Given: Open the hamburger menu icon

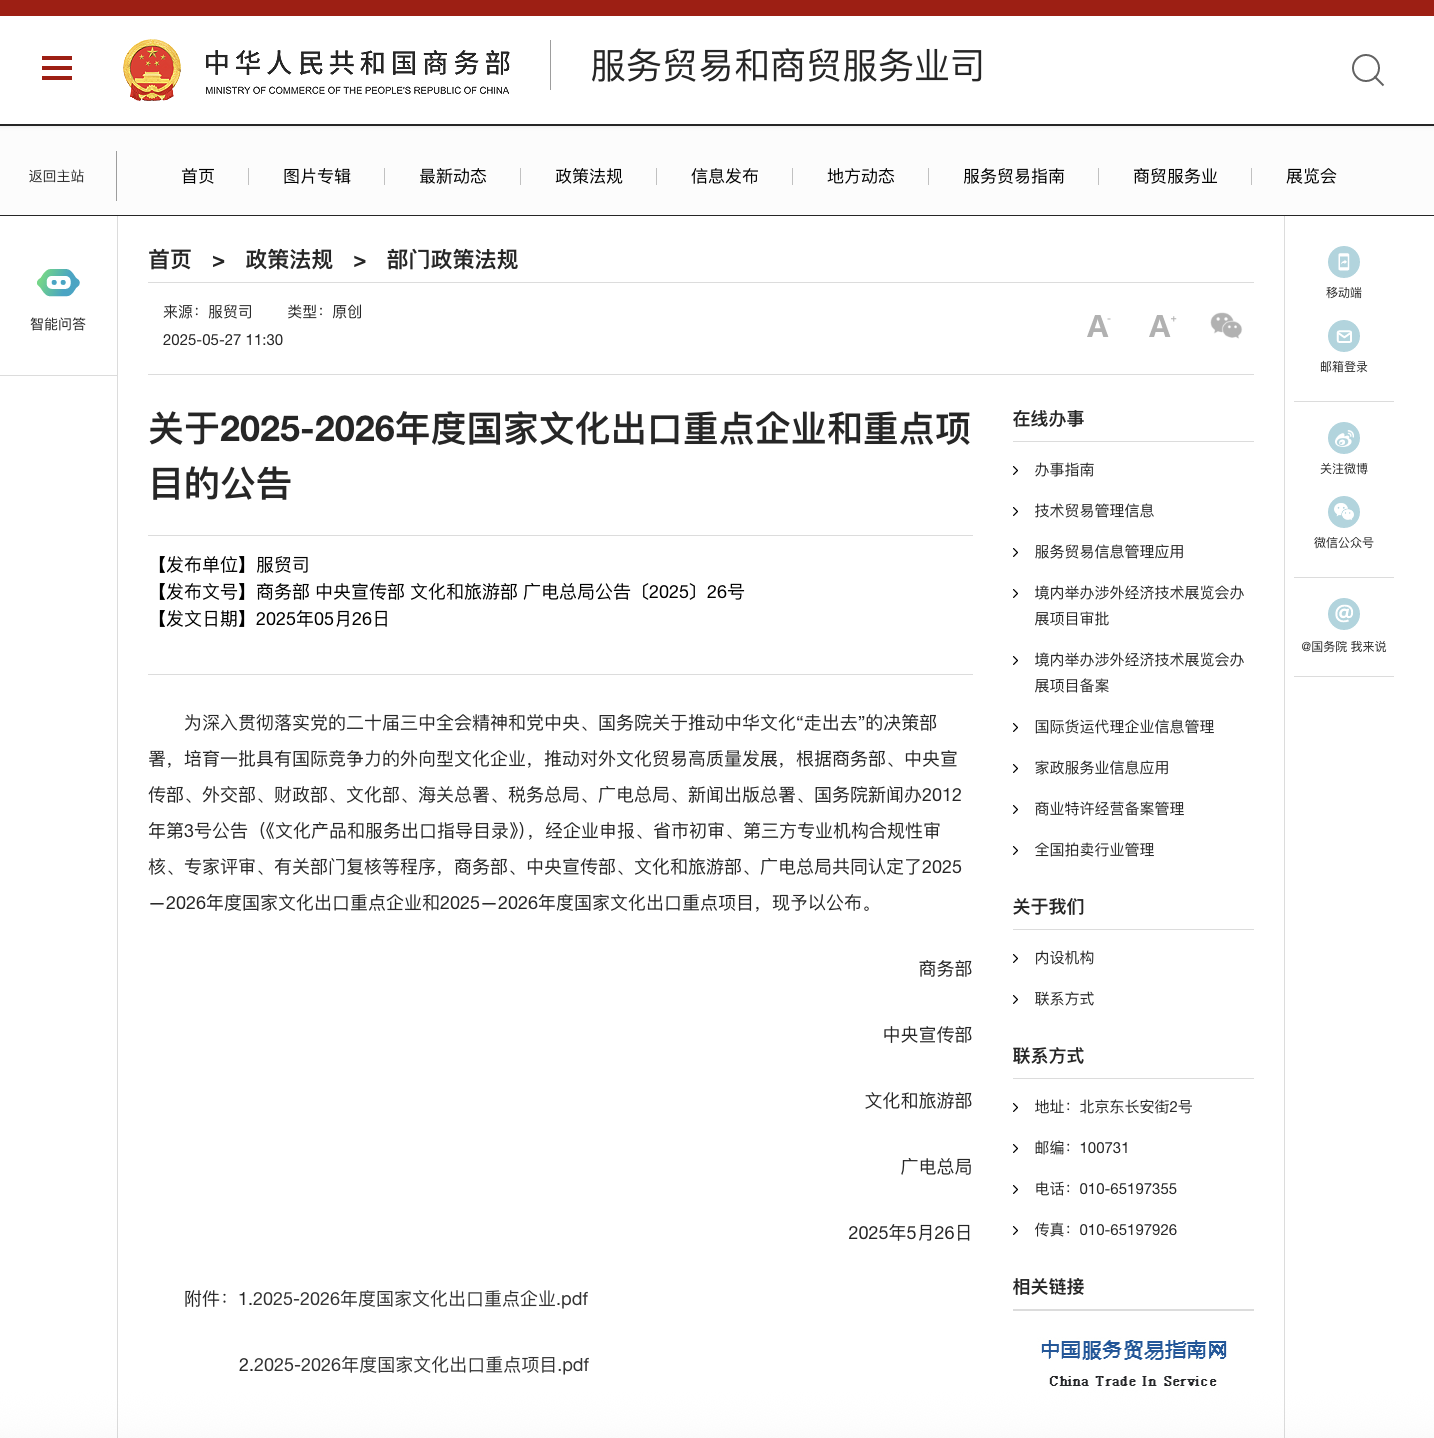Looking at the screenshot, I should (57, 68).
